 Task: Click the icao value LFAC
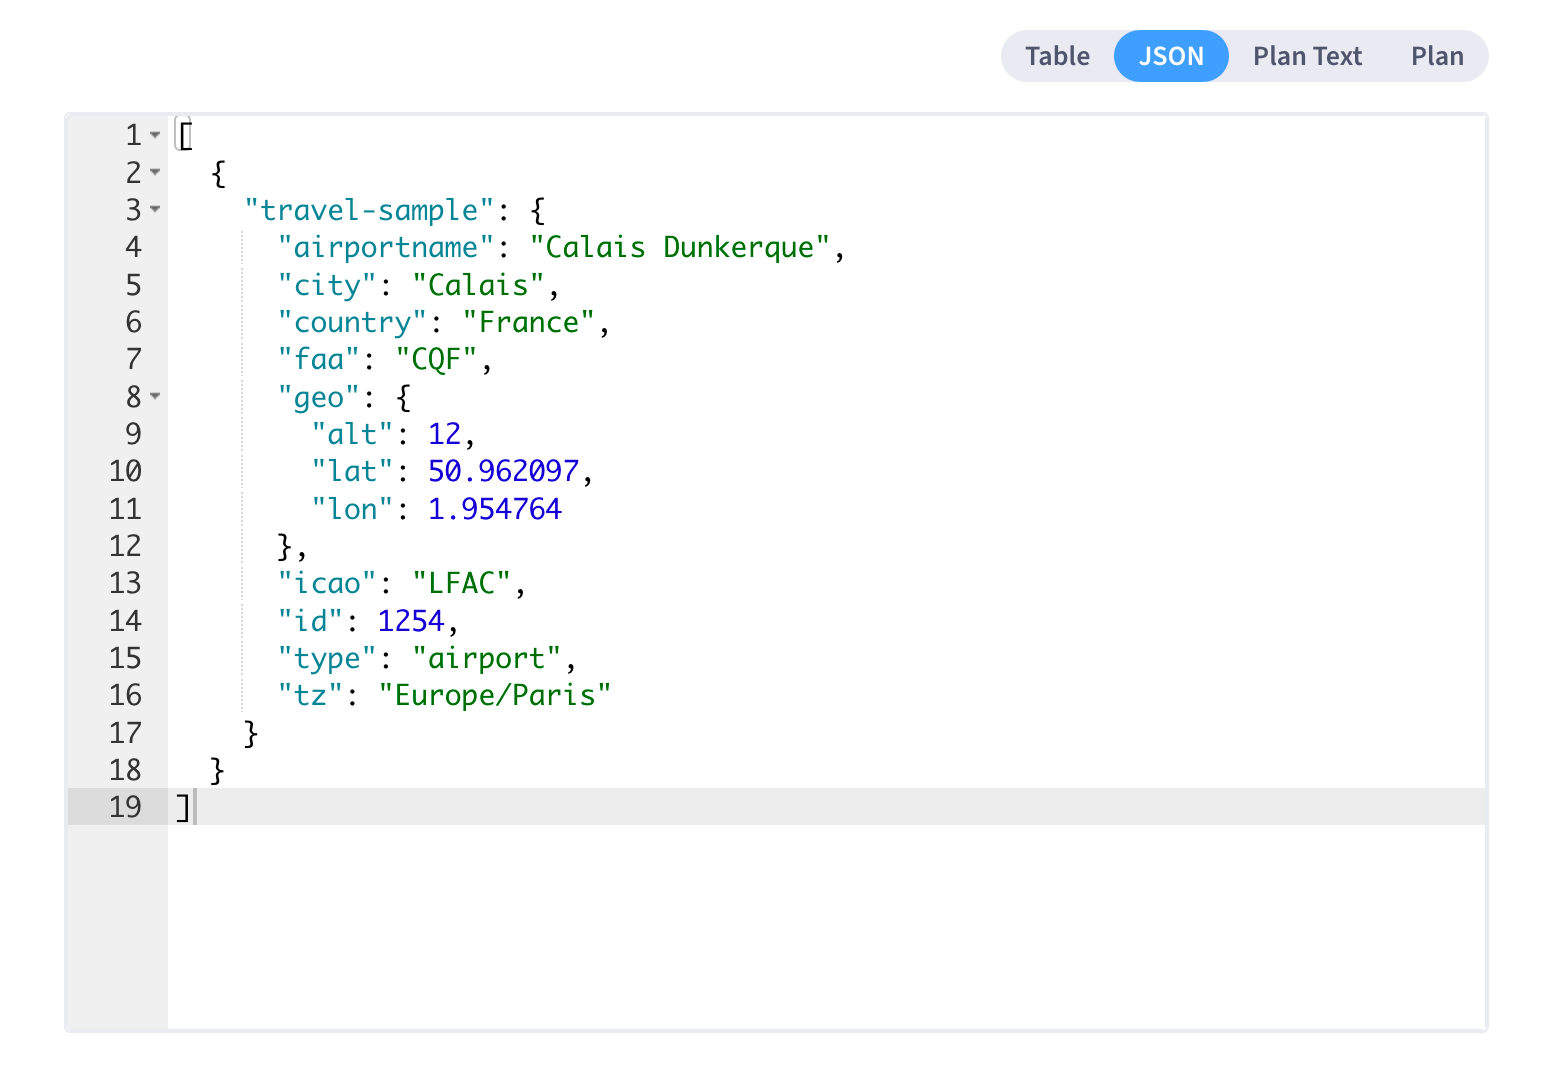[x=463, y=582]
